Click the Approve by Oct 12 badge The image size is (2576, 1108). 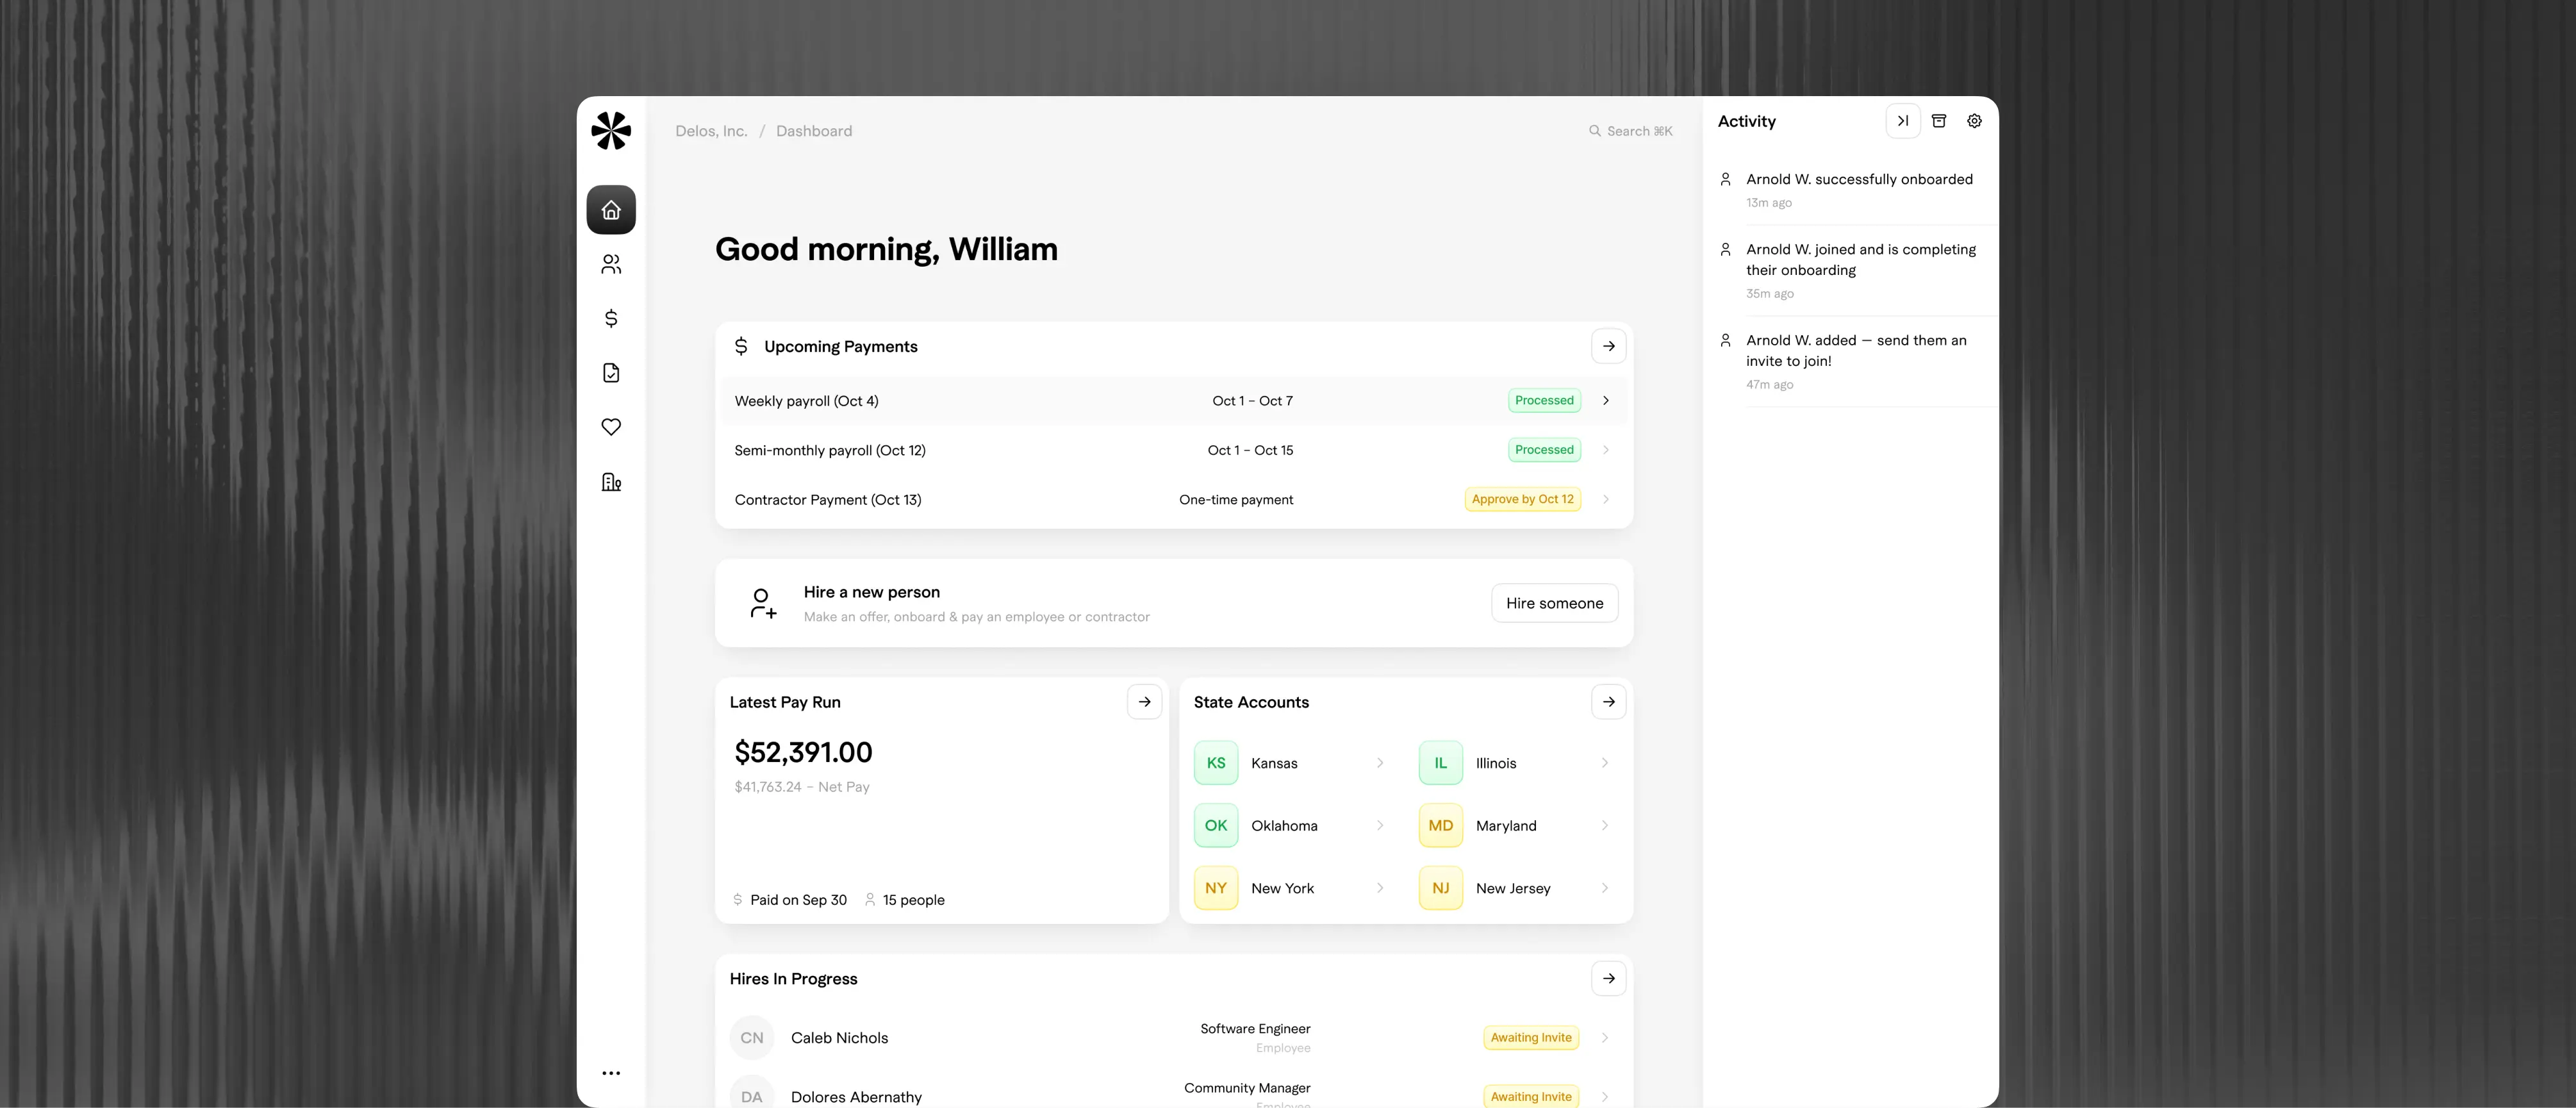pos(1522,499)
